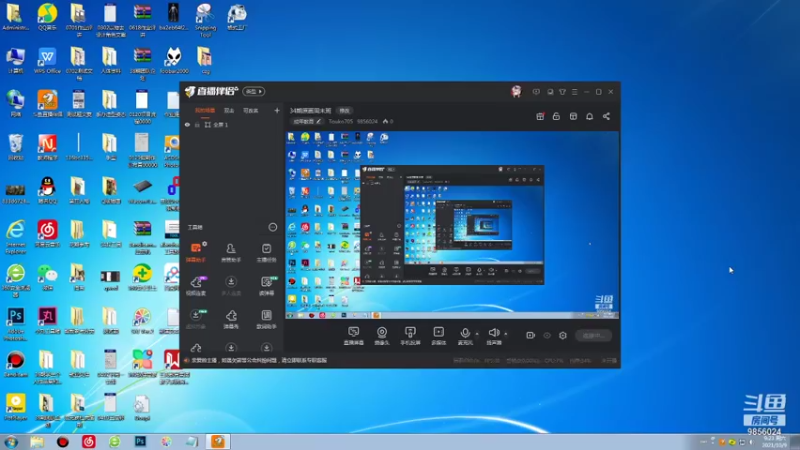Click the start streaming button at bottom right
The height and width of the screenshot is (450, 800).
pos(593,336)
